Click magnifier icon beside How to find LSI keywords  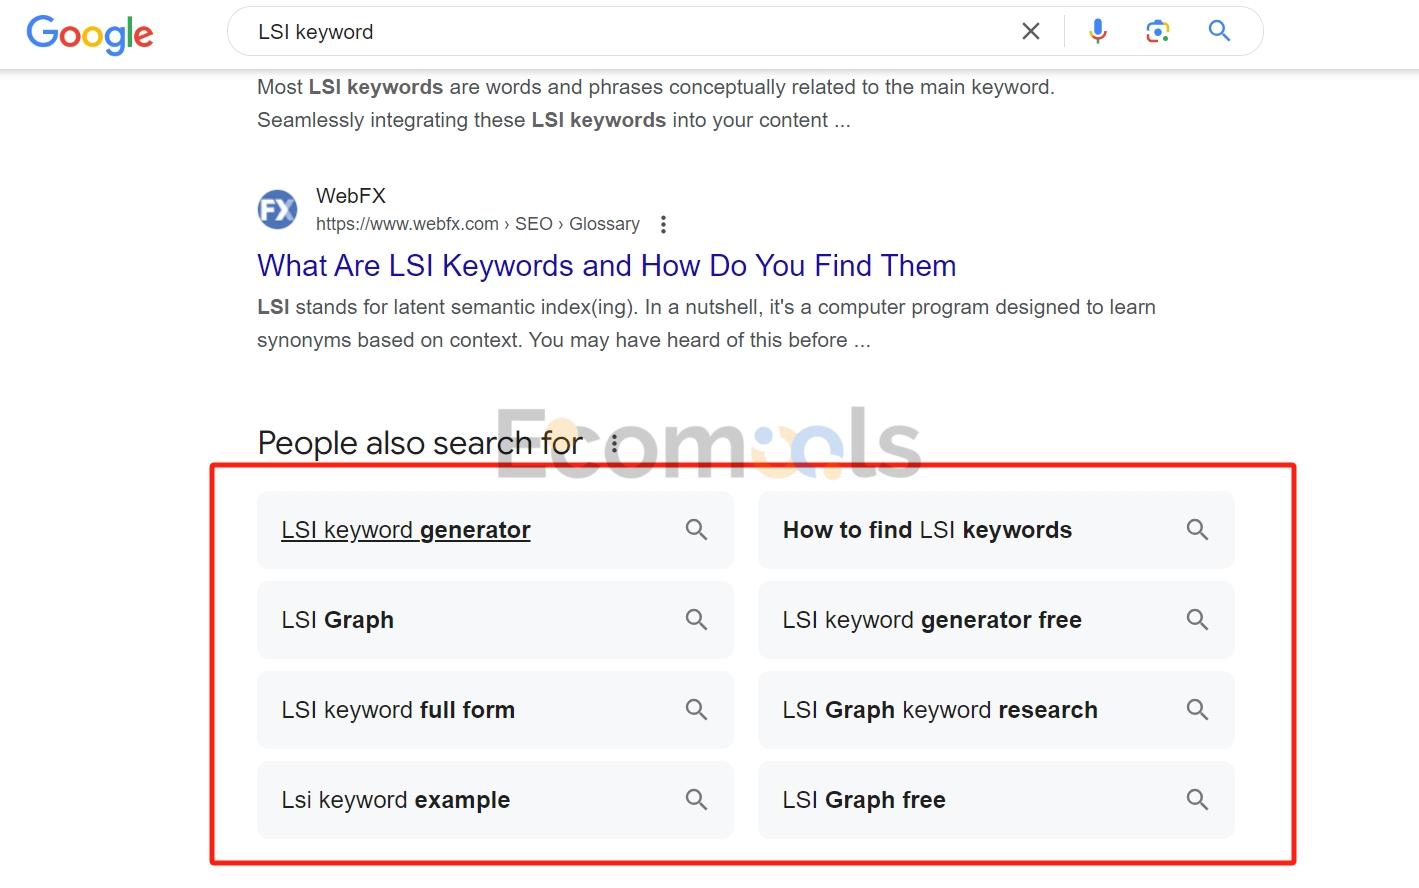(1198, 530)
